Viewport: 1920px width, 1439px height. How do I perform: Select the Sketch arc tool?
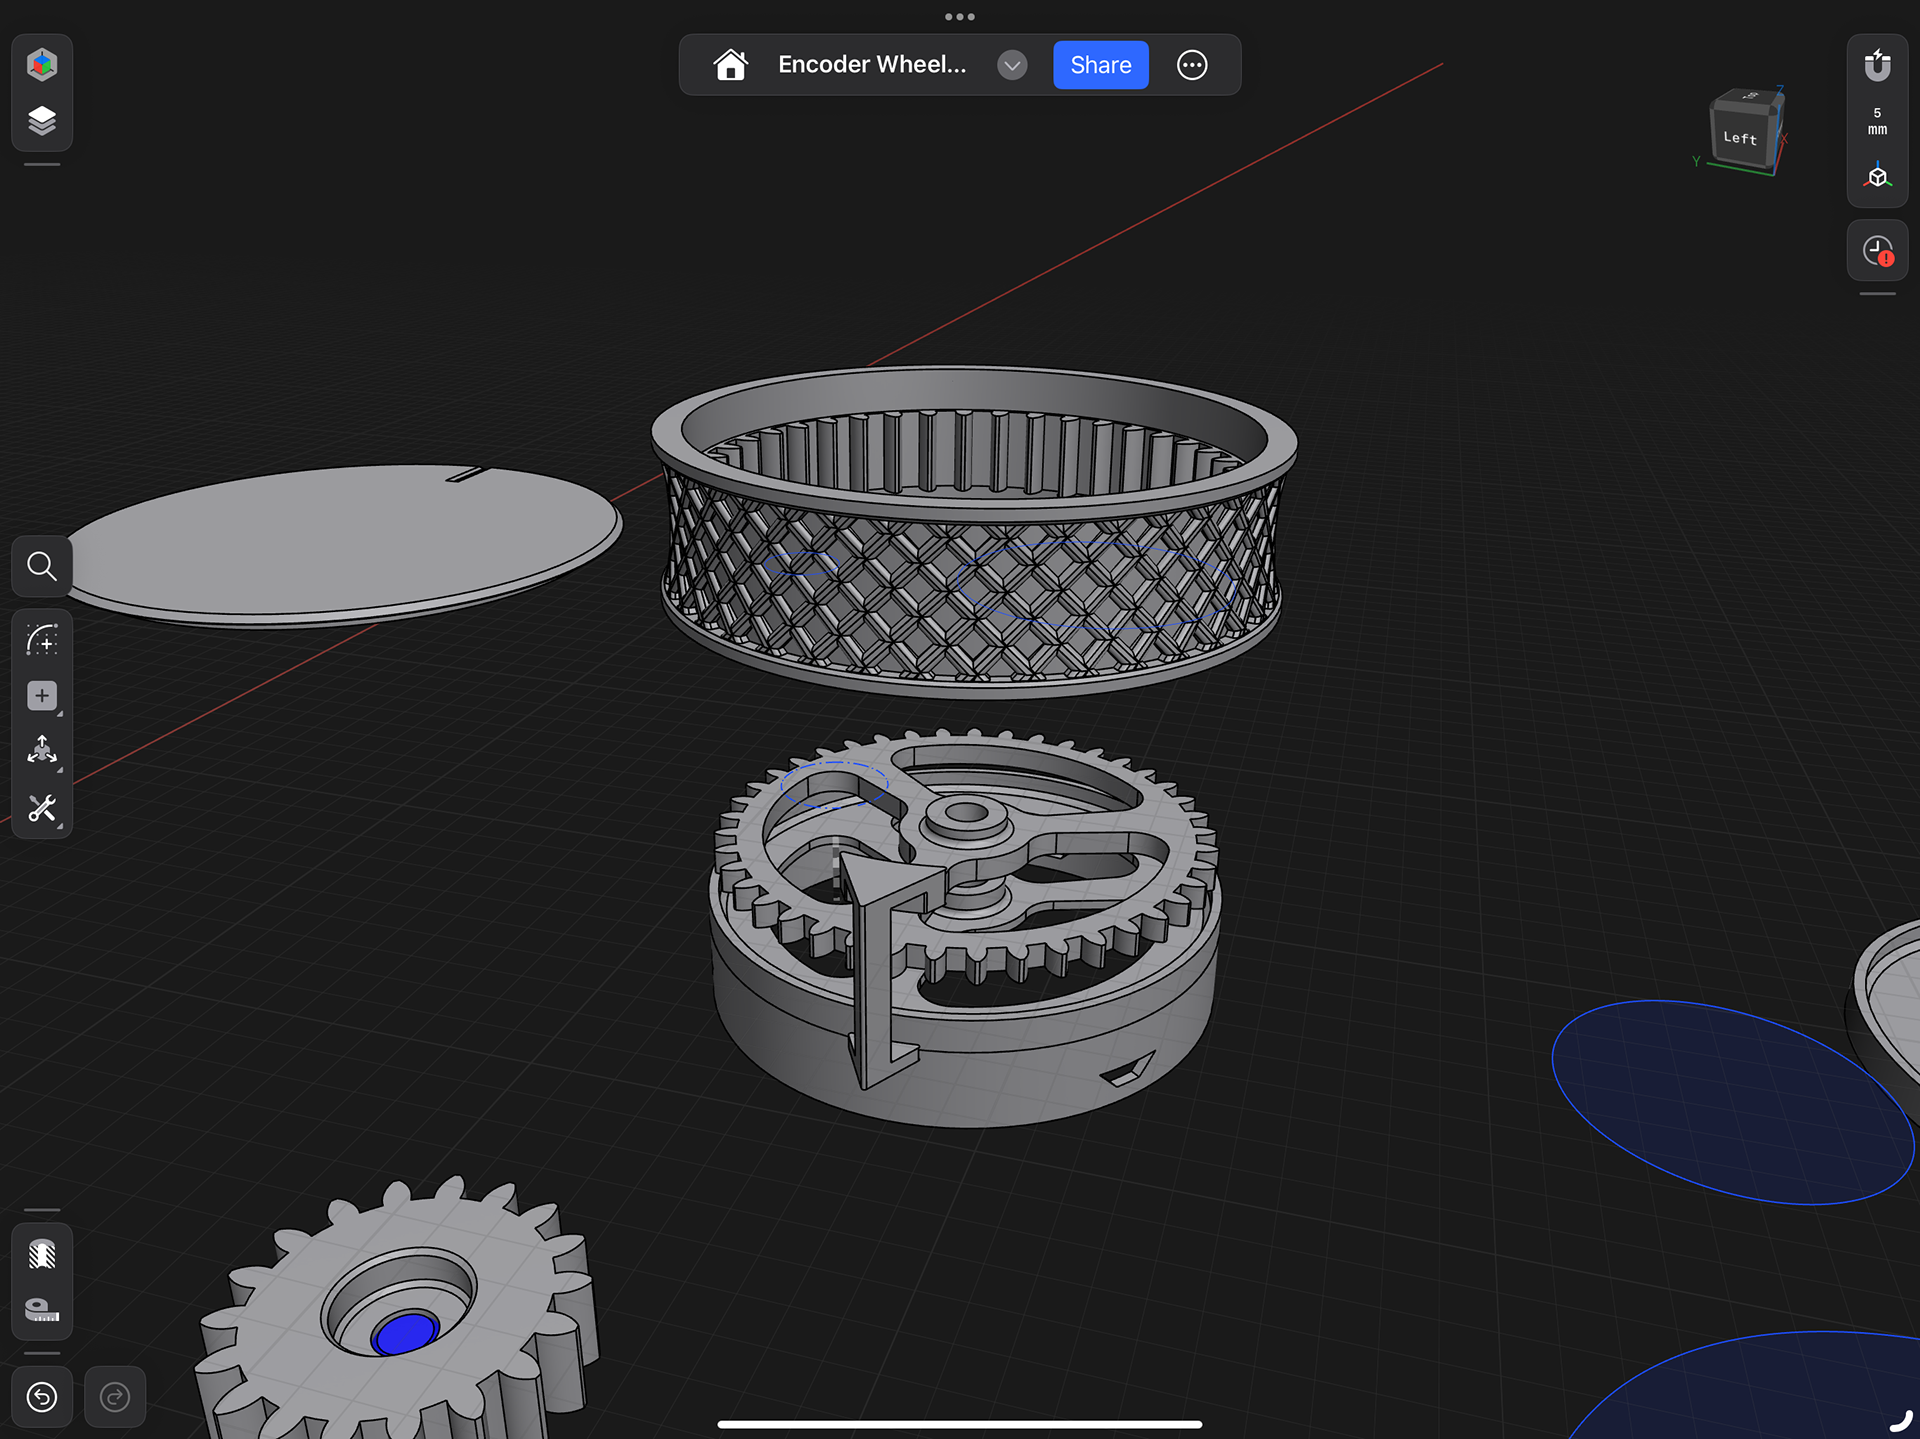click(x=42, y=640)
